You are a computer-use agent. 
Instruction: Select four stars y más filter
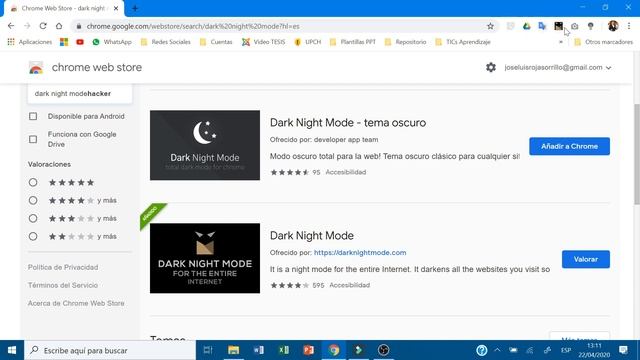[x=33, y=200]
